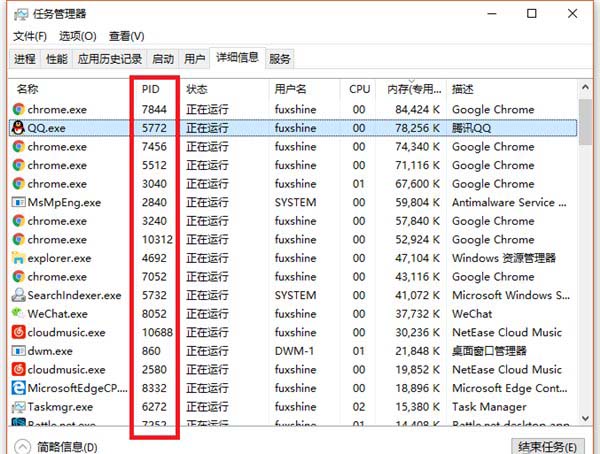This screenshot has width=600, height=454.
Task: Click the Chrome icon for PID 5512
Action: coord(18,165)
